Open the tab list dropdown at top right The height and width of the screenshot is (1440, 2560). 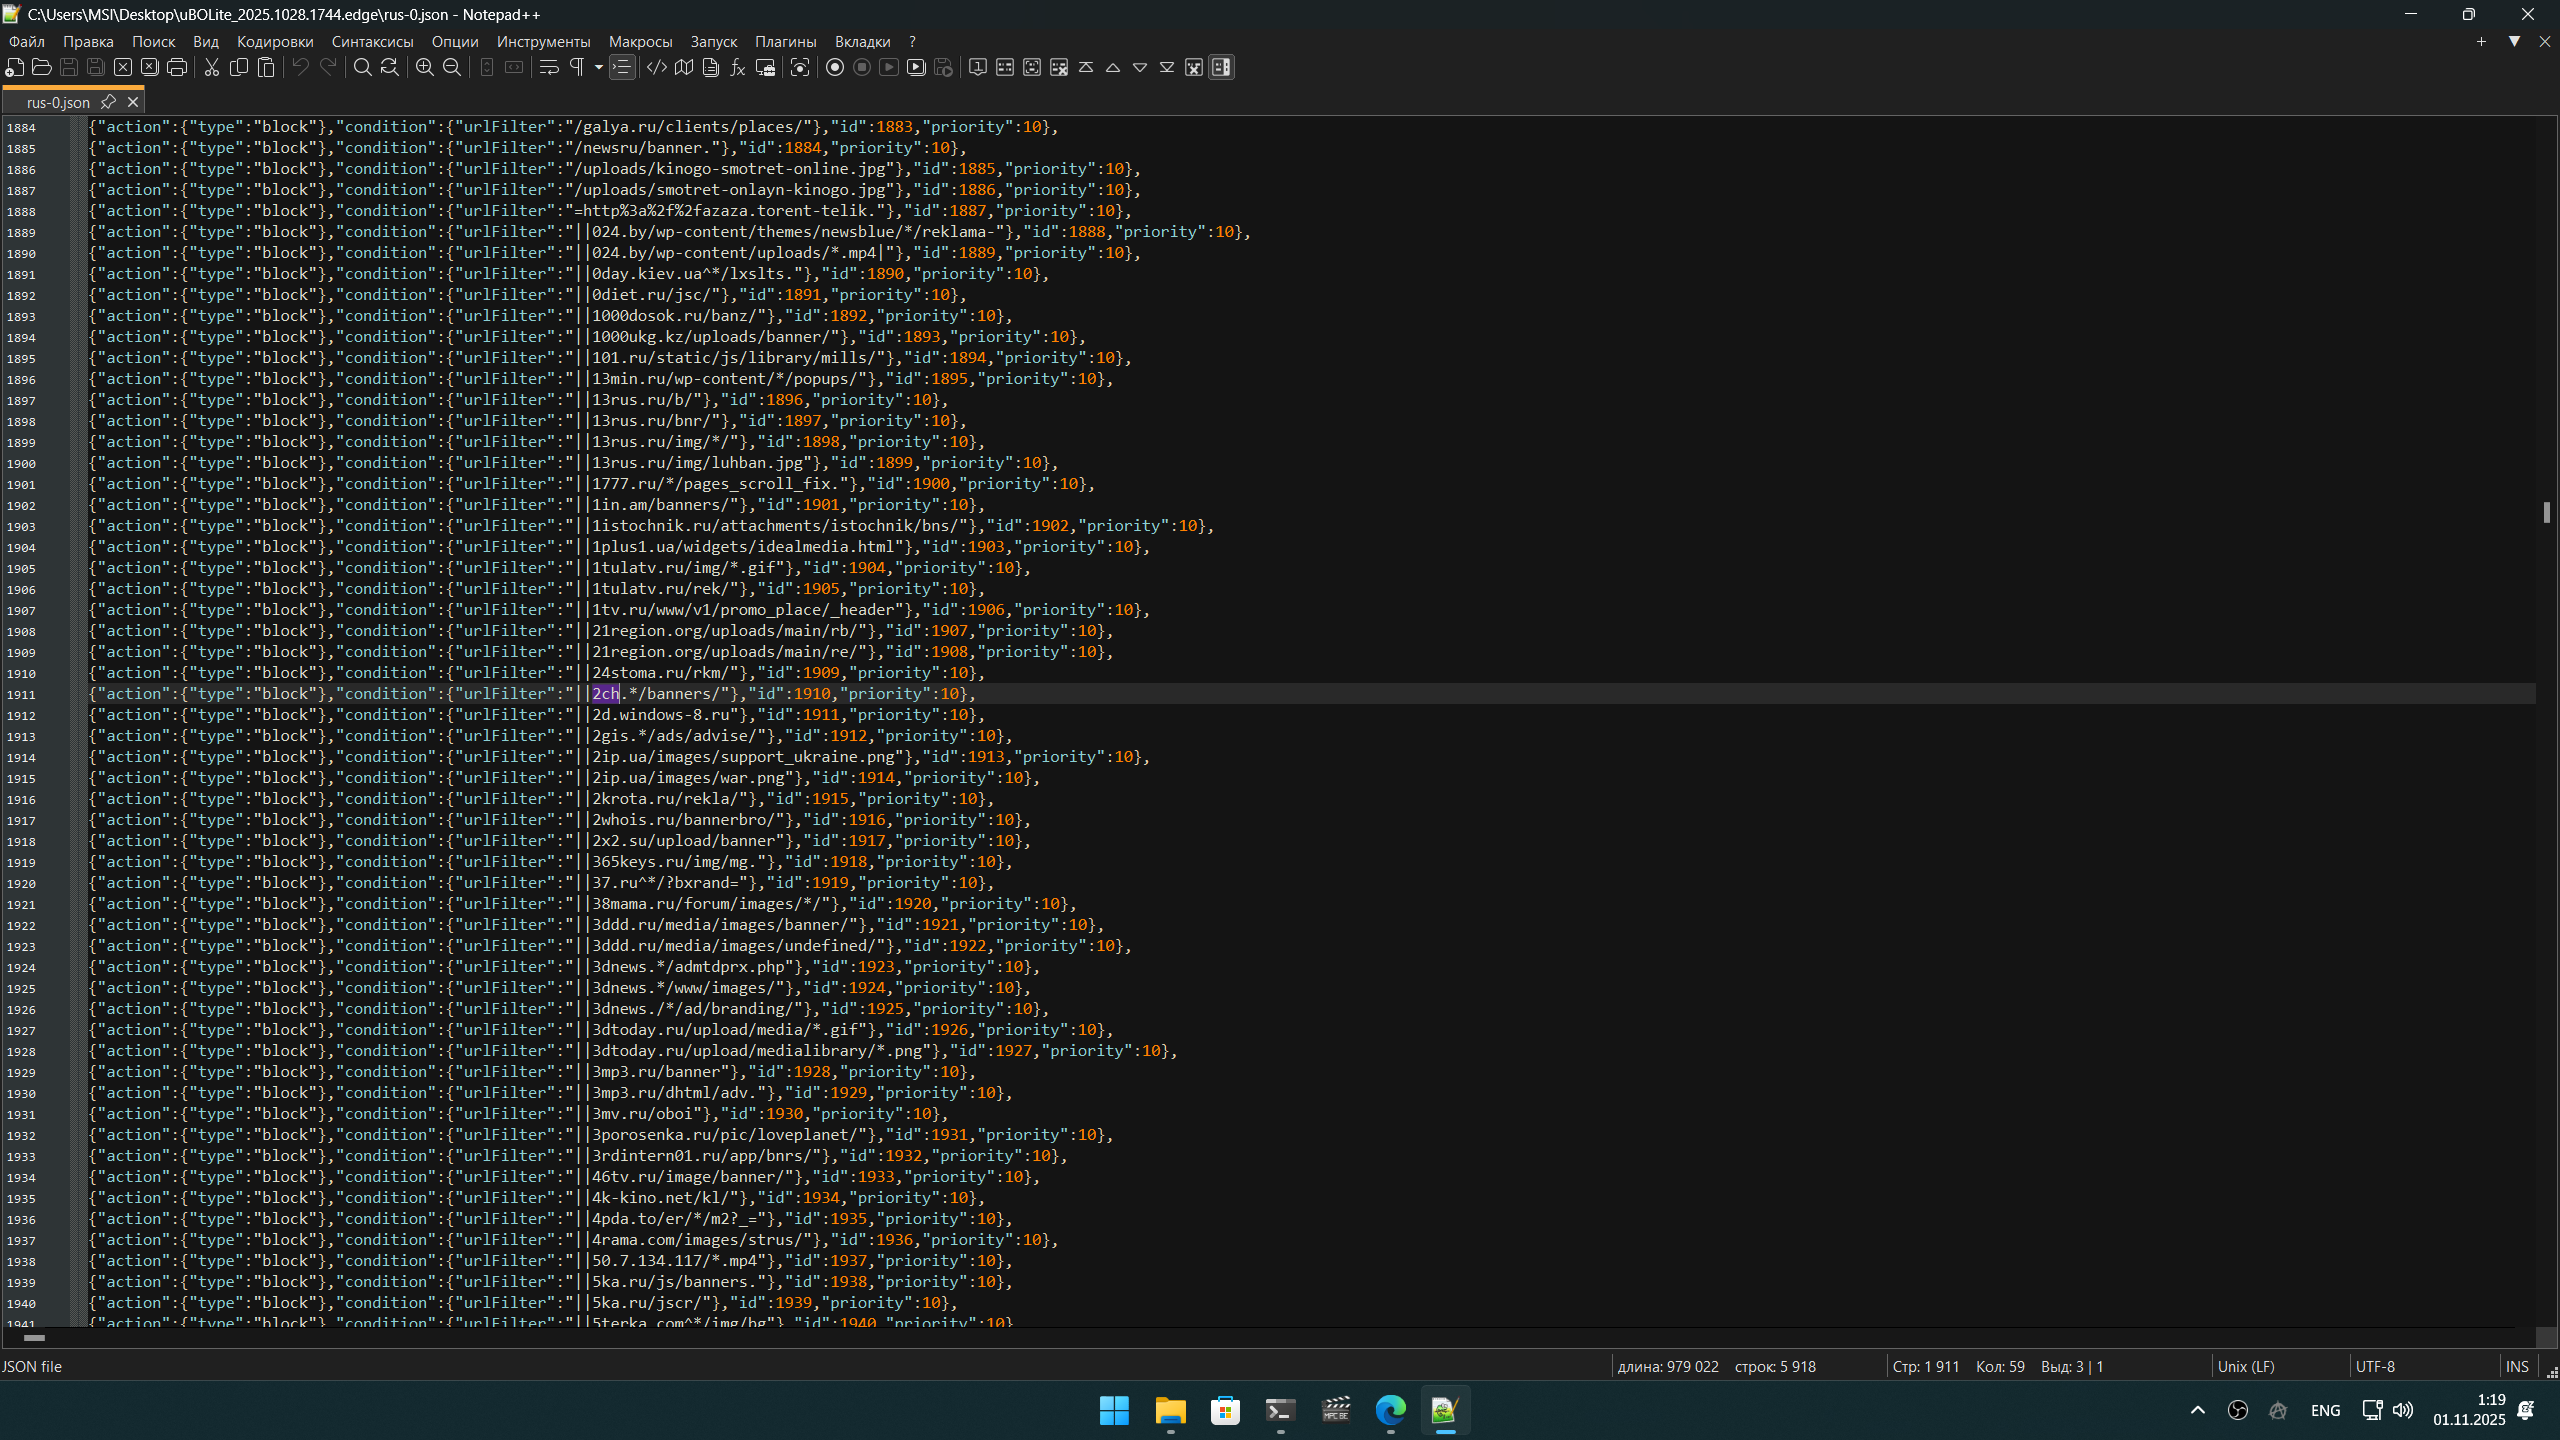click(2515, 42)
